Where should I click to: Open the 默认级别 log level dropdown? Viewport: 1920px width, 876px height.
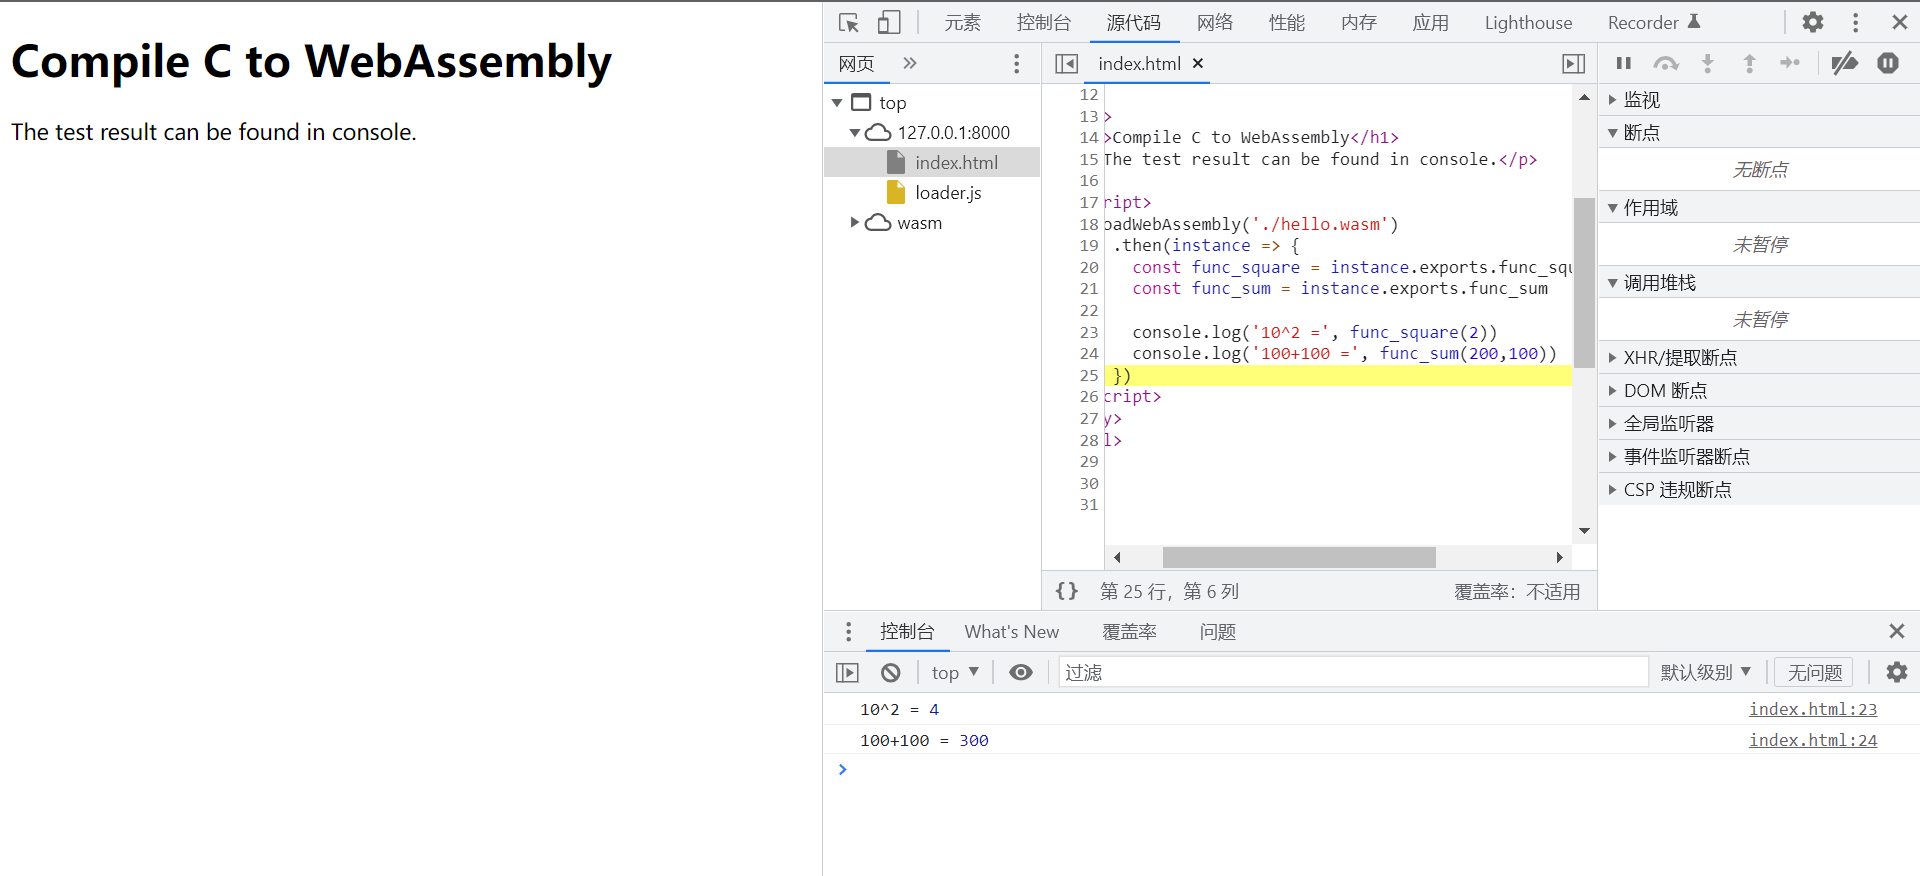[1706, 673]
